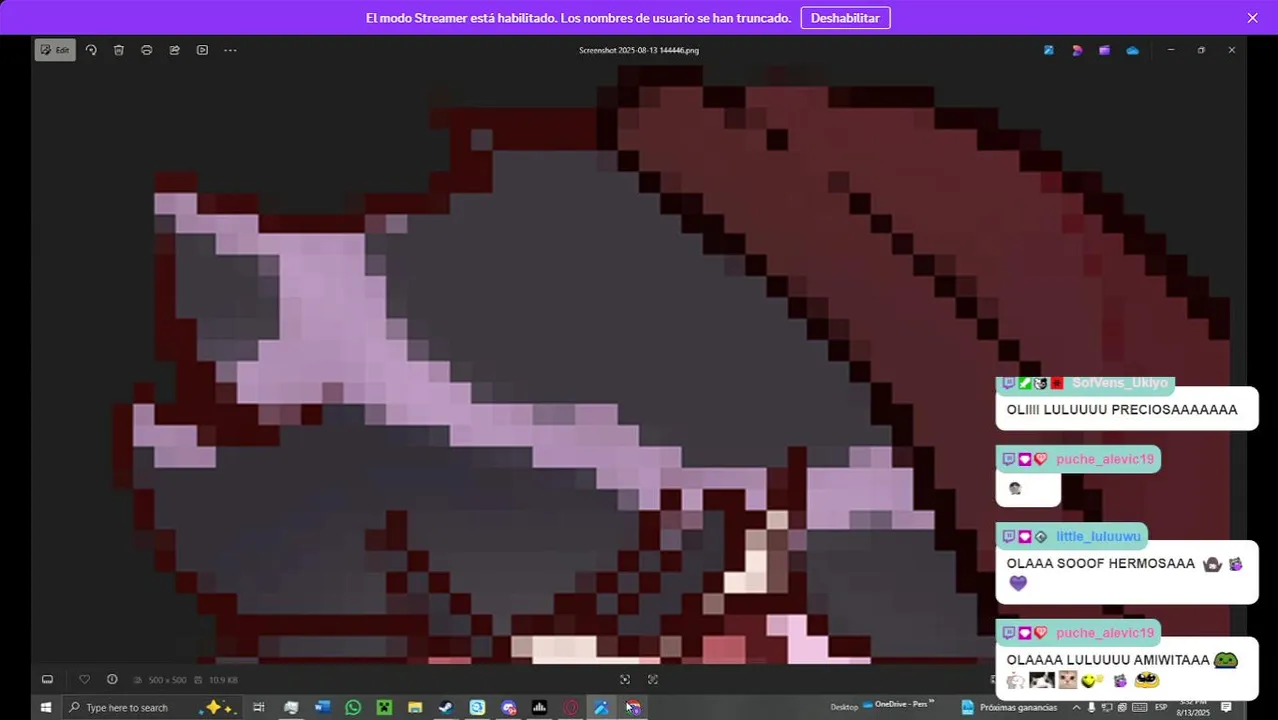Click message OLAAA SOOOF HERMOSAAA
Viewport: 1278px width, 720px height.
point(1101,564)
